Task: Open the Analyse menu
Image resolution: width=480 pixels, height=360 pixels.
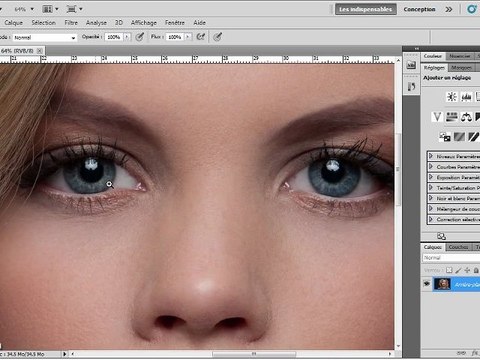Action: [96, 23]
